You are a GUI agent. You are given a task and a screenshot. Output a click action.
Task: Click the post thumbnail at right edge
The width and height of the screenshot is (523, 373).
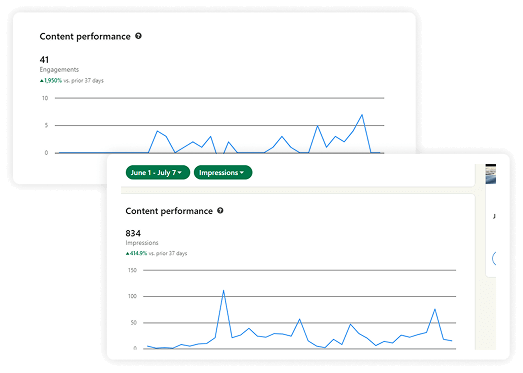491,174
